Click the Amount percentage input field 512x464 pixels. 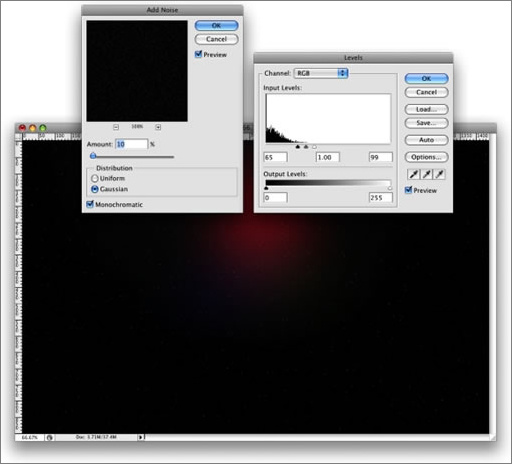click(x=131, y=144)
